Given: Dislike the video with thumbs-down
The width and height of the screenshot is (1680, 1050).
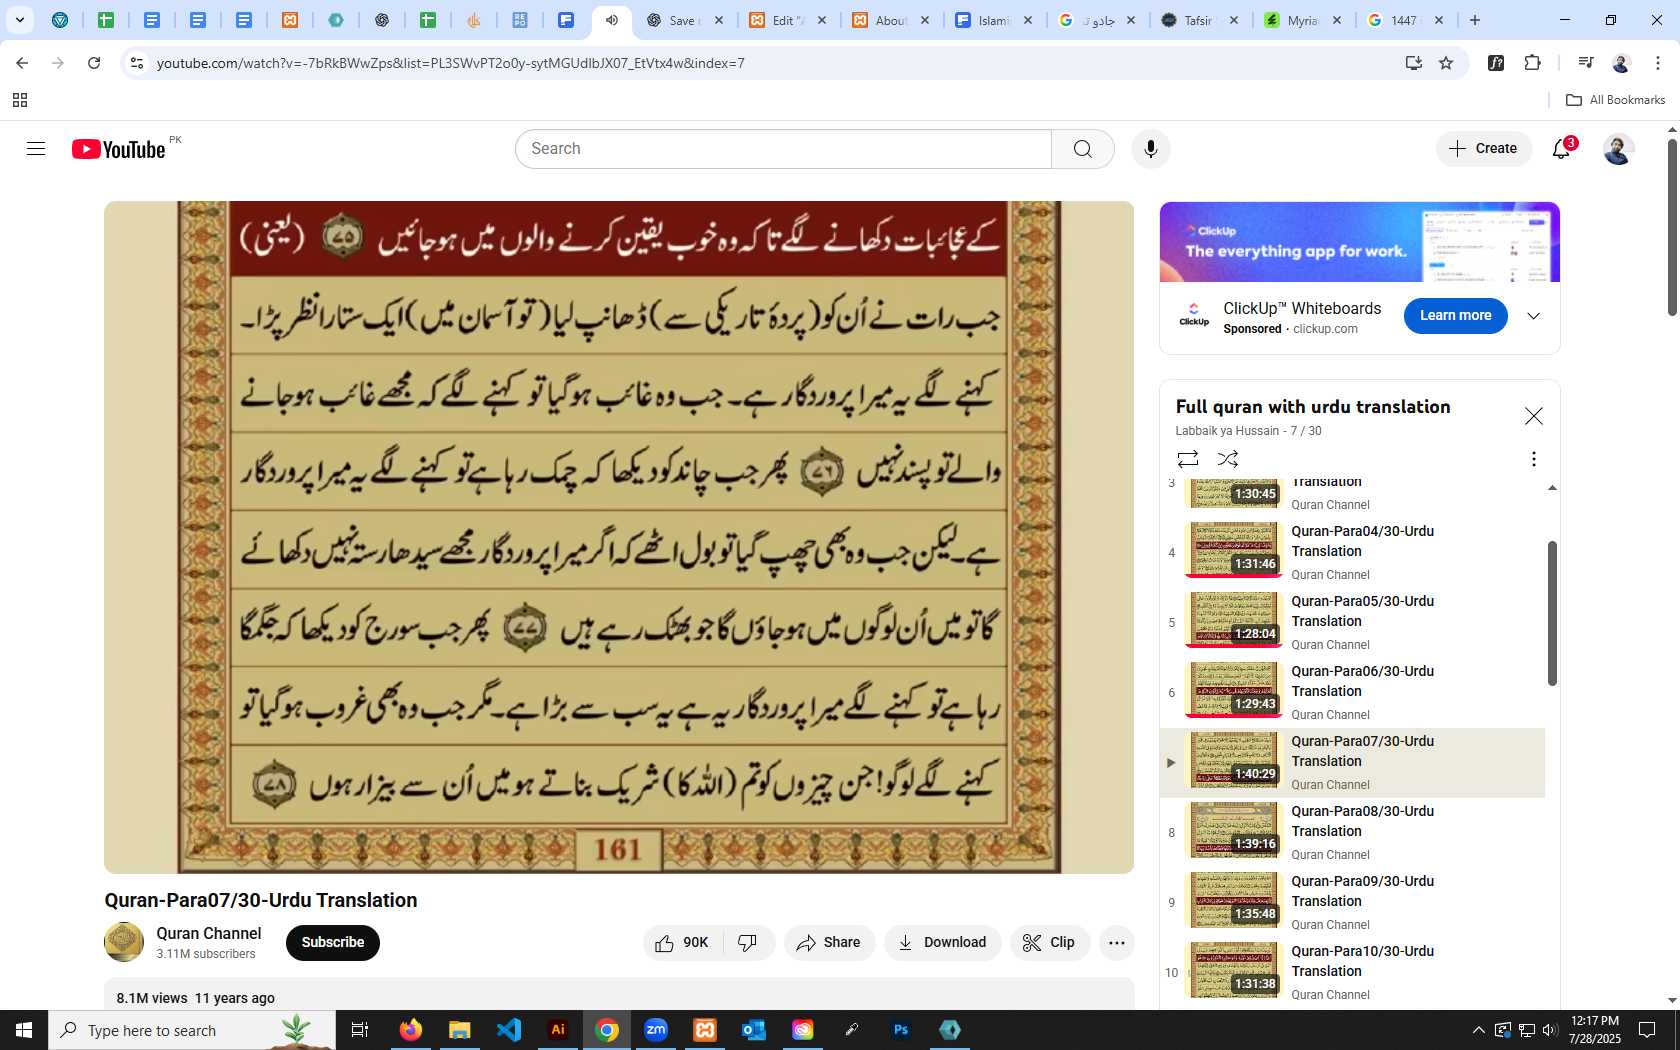Looking at the screenshot, I should tap(748, 943).
